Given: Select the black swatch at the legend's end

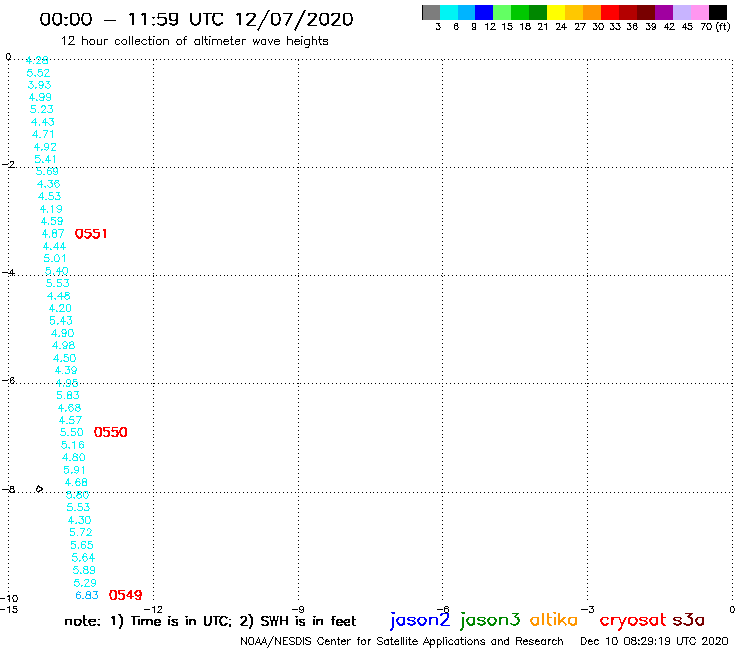Looking at the screenshot, I should click(x=718, y=12).
